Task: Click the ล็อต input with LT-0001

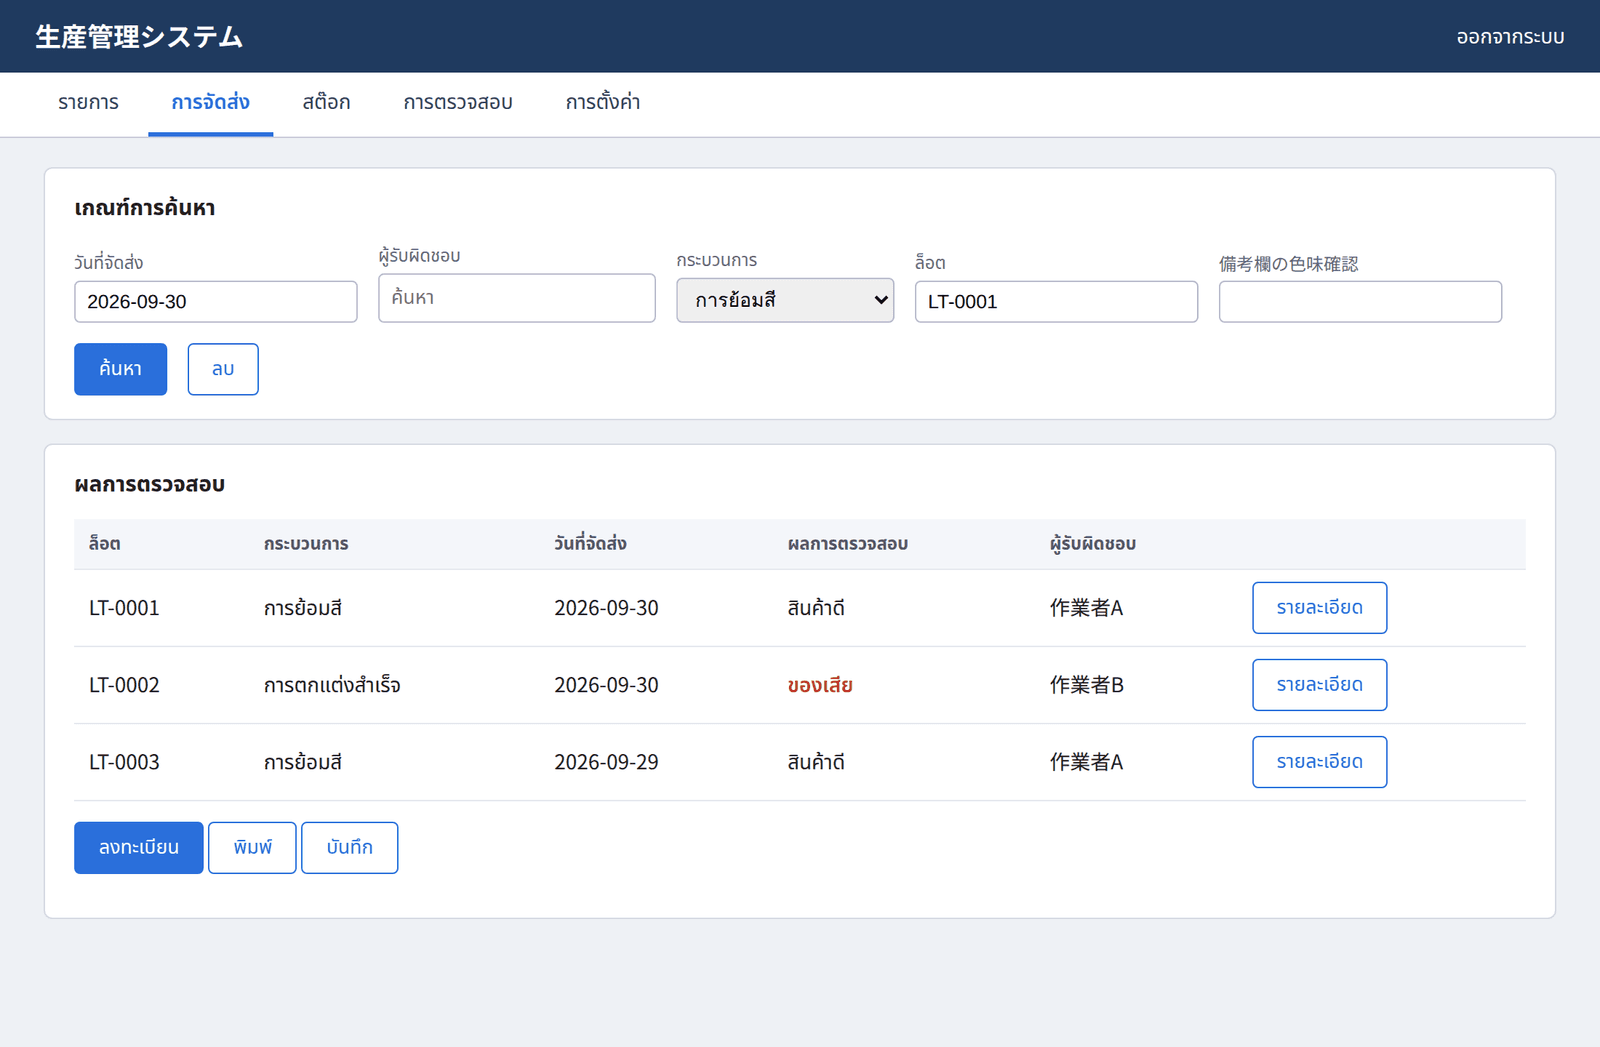Action: pyautogui.click(x=1056, y=301)
